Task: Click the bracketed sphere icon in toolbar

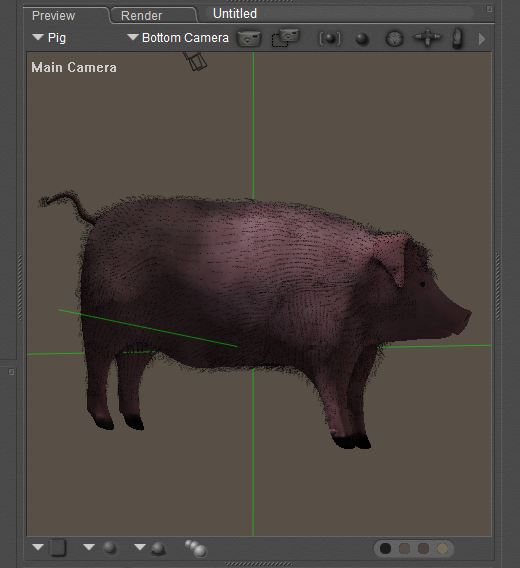Action: 330,39
